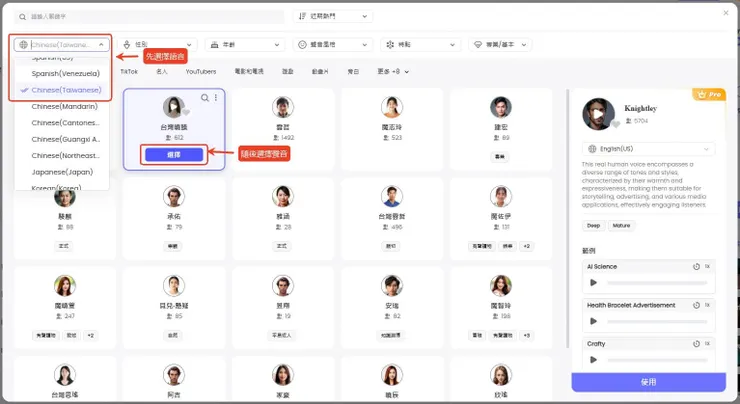Click the smiley voice-style icon
The image size is (740, 404).
(303, 44)
